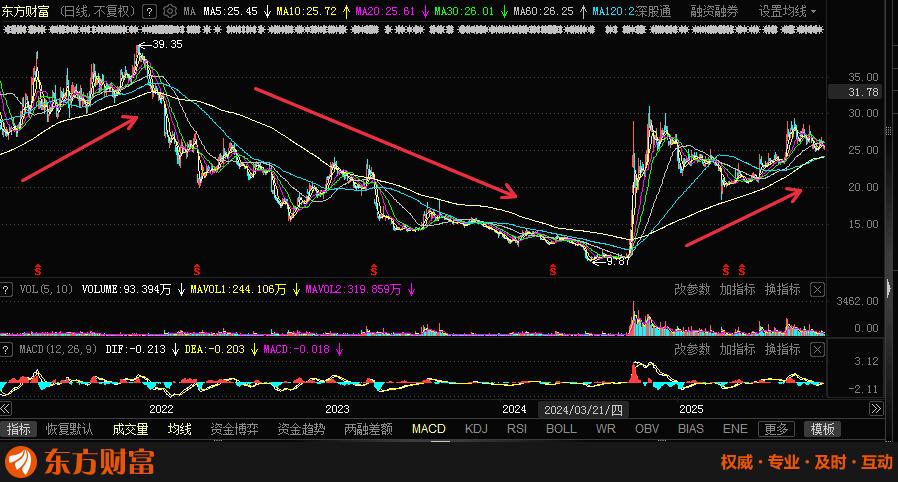Screen dimensions: 898x482
Task: Click the vertical scrollbar grip on the right edge
Action: [889, 132]
